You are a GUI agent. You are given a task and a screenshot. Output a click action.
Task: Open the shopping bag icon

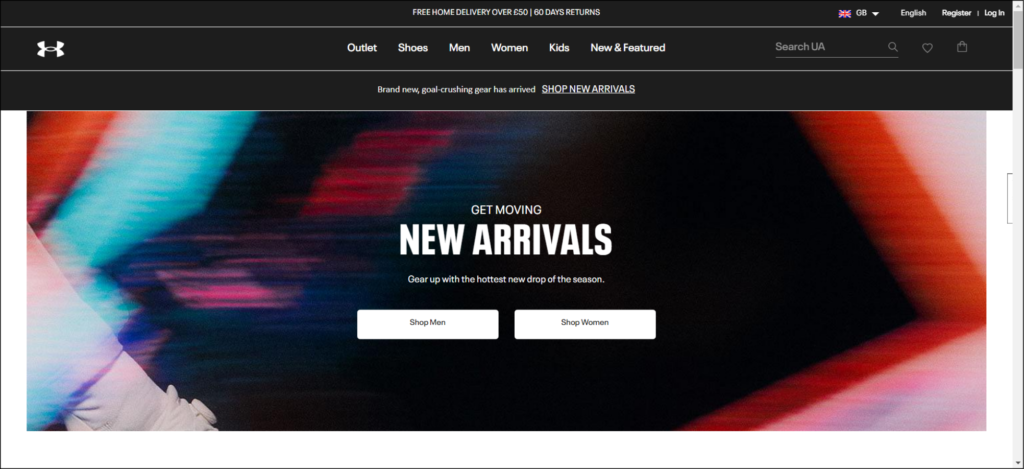[x=962, y=47]
